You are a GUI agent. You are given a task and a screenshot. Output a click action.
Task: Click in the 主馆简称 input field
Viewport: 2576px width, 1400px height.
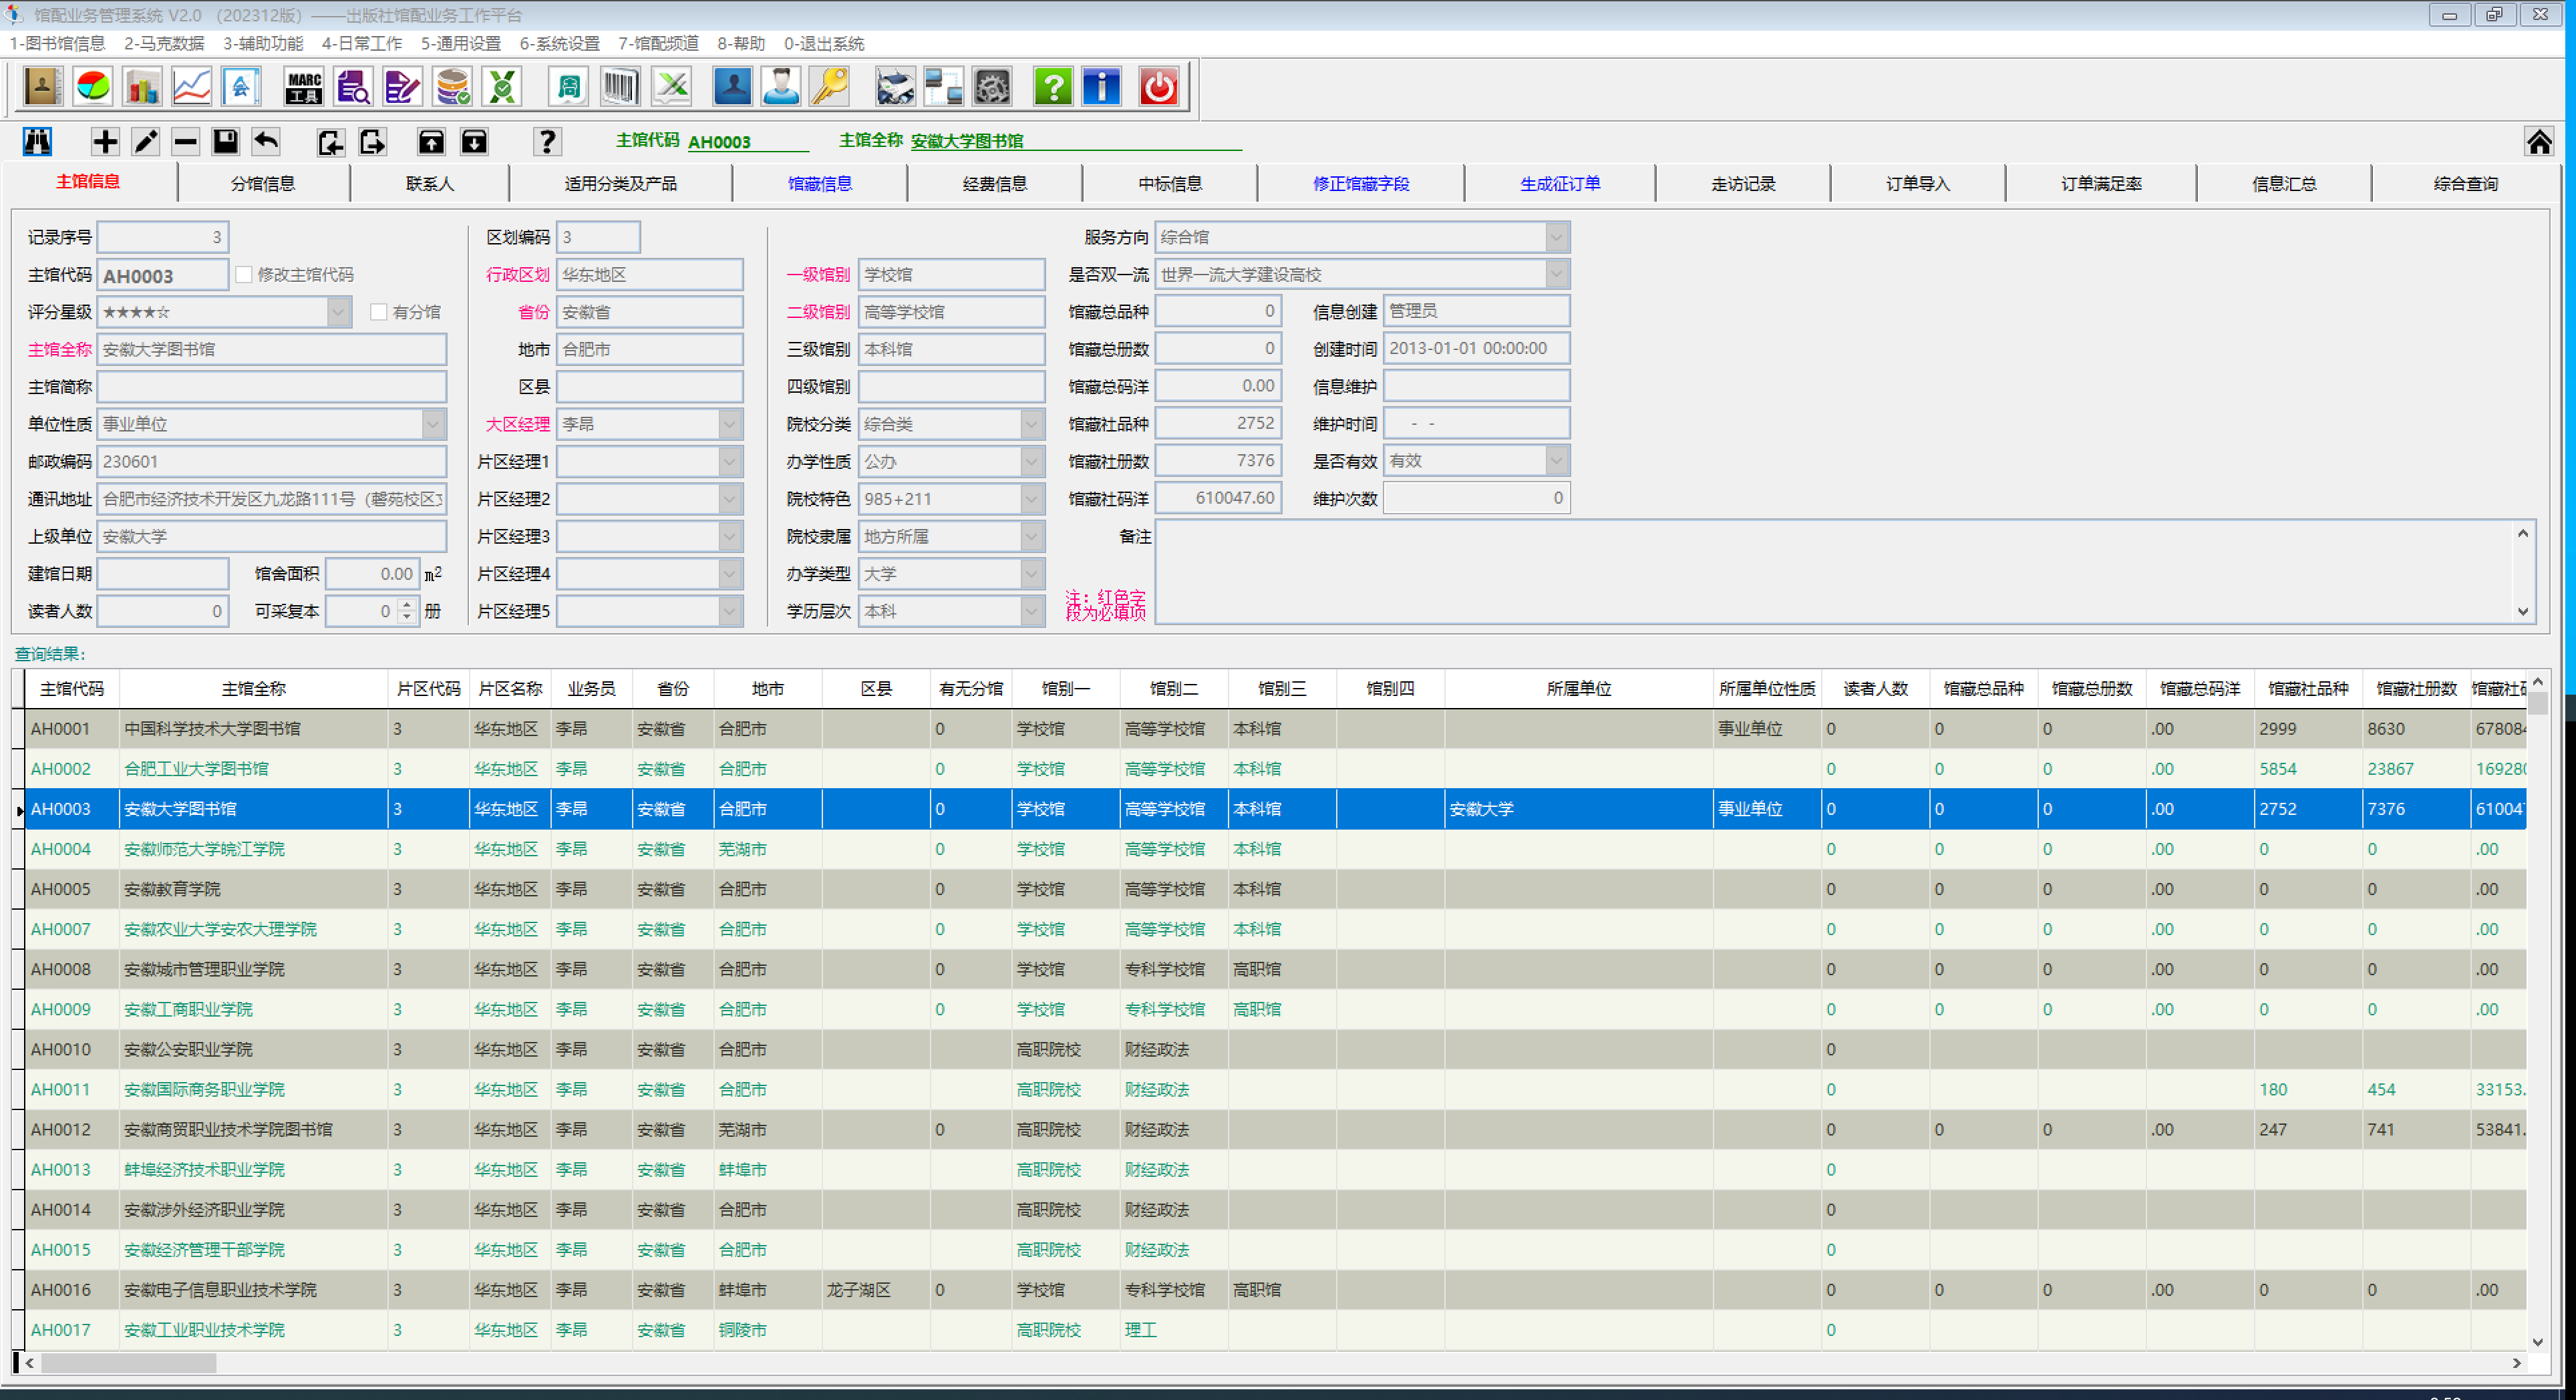click(x=271, y=387)
